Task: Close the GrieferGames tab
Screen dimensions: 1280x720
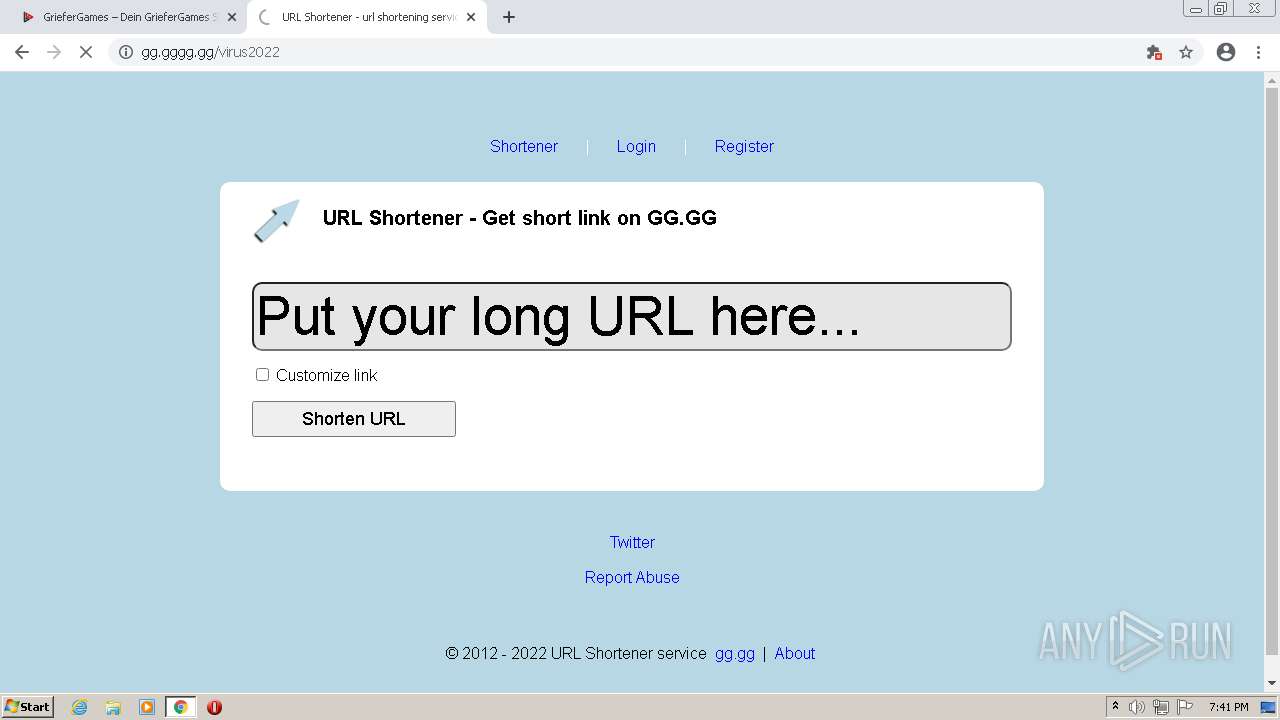Action: (x=232, y=17)
